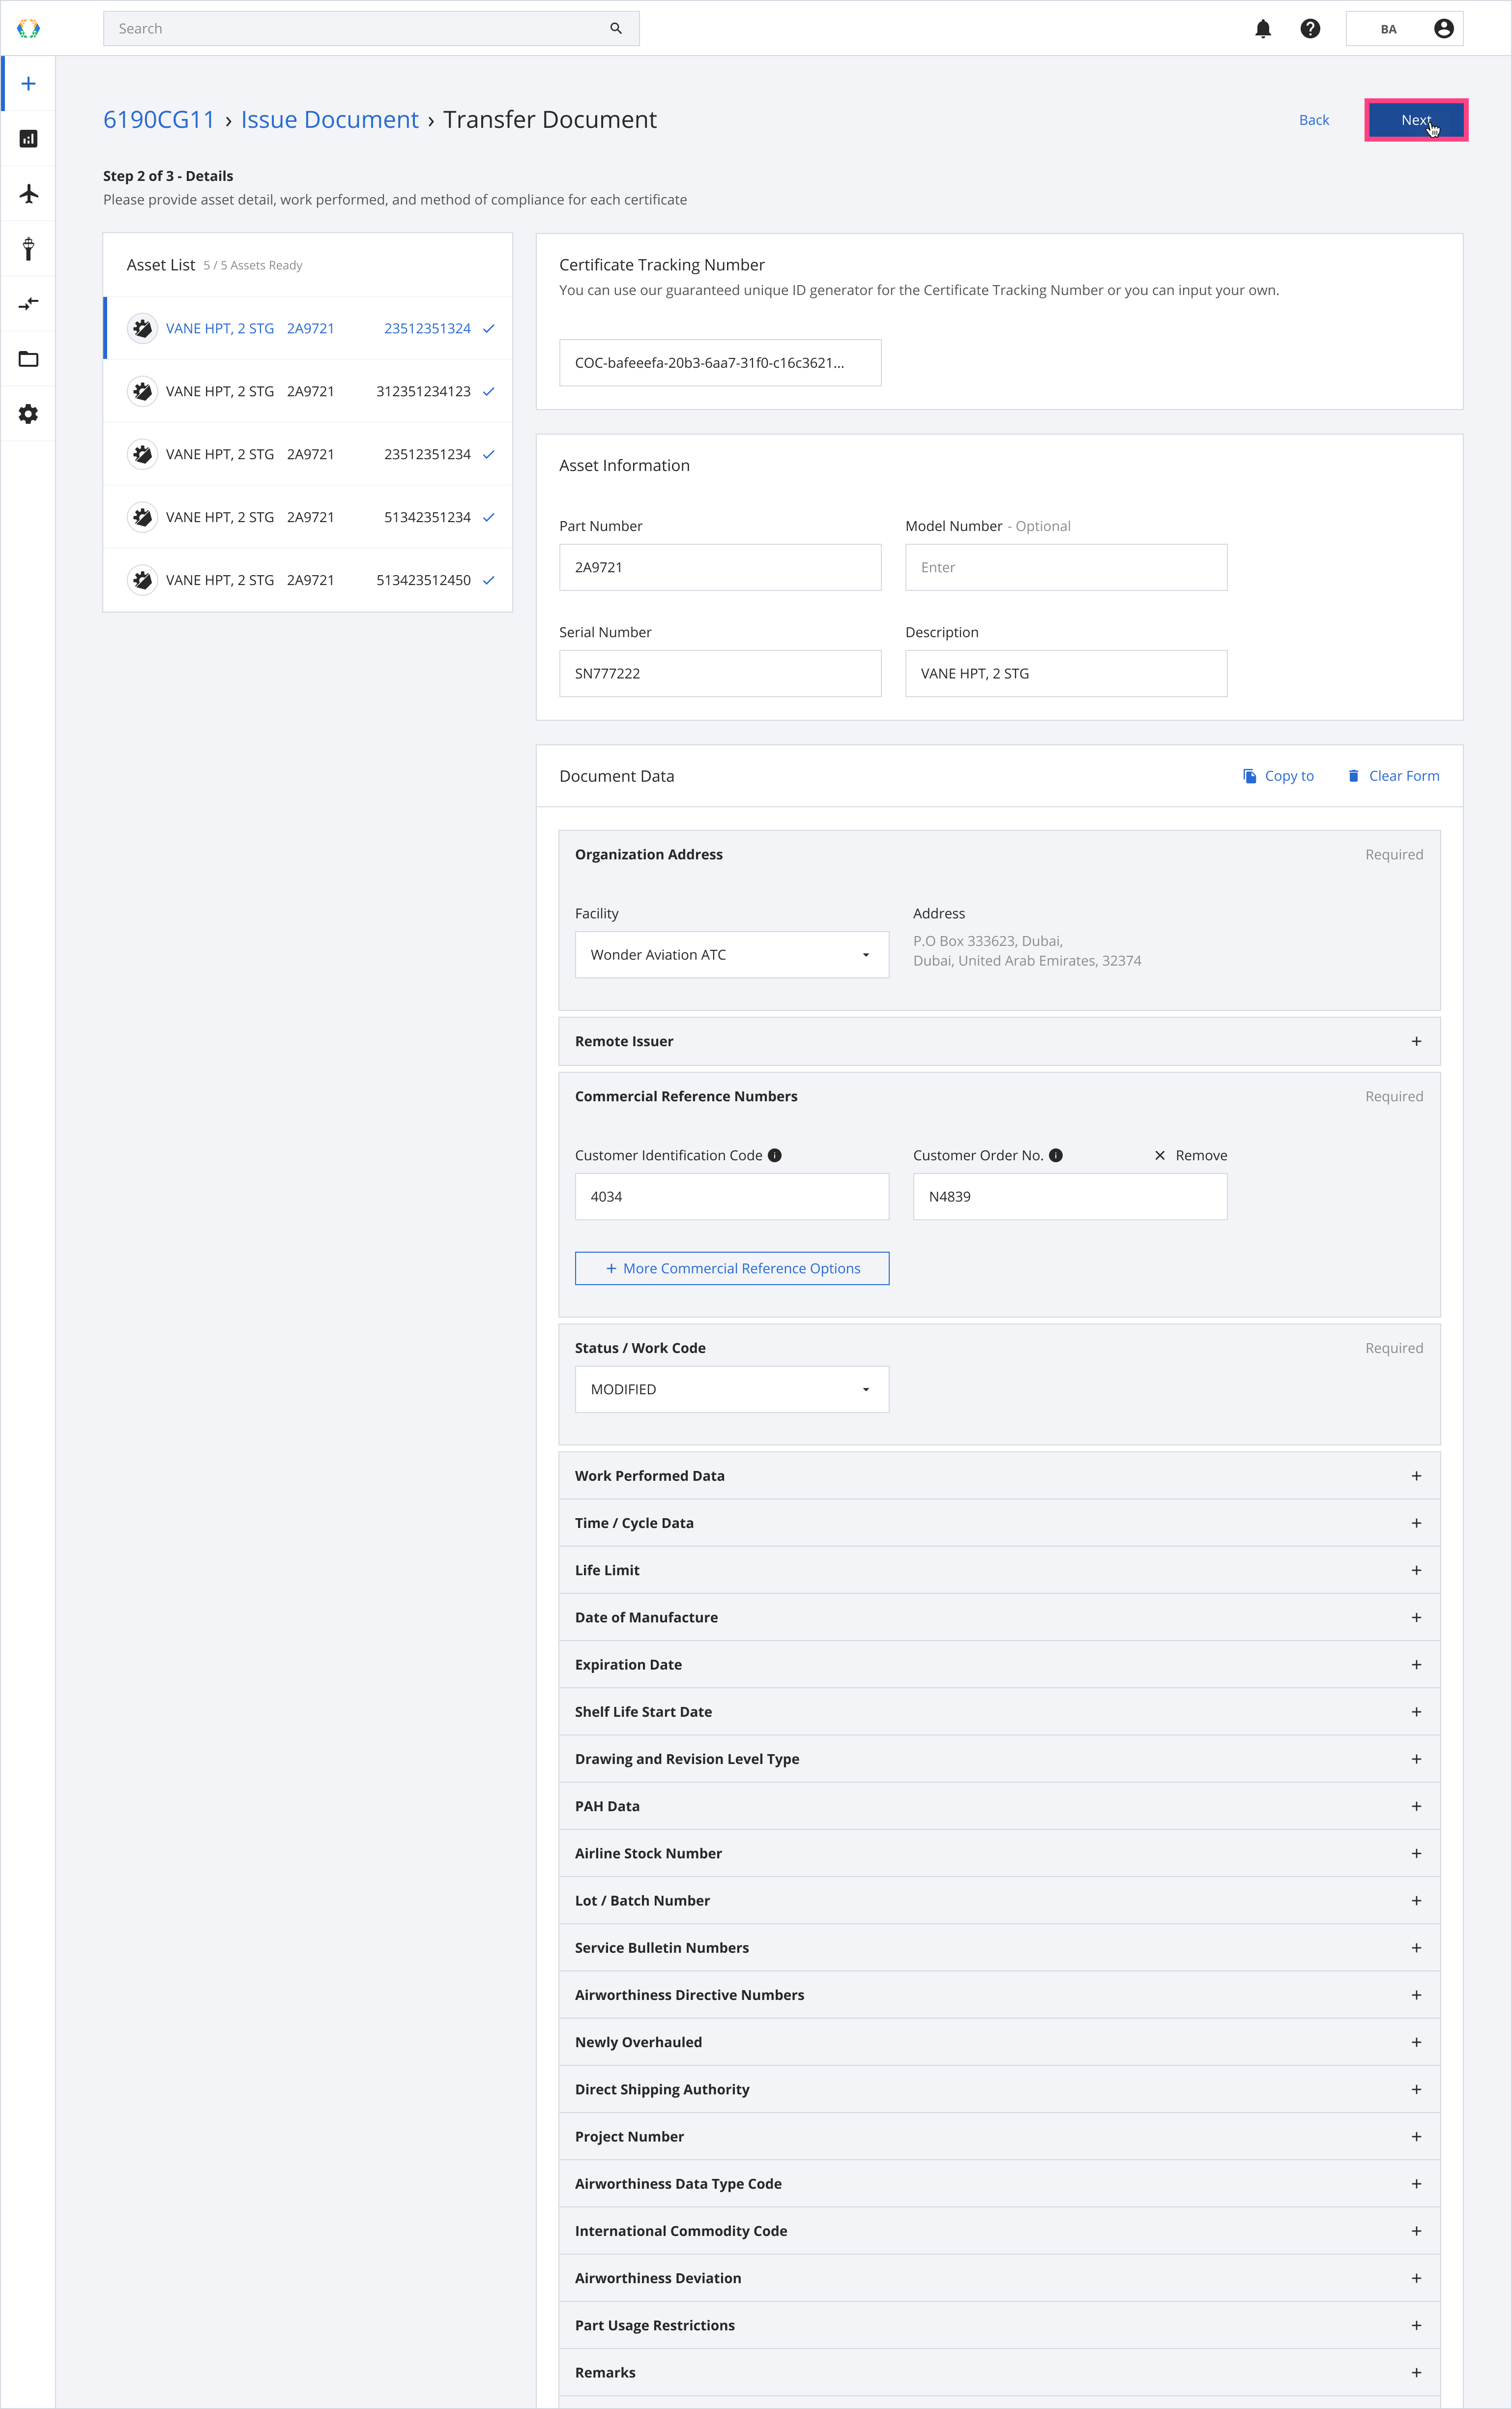Expand the Remarks section

tap(999, 2372)
